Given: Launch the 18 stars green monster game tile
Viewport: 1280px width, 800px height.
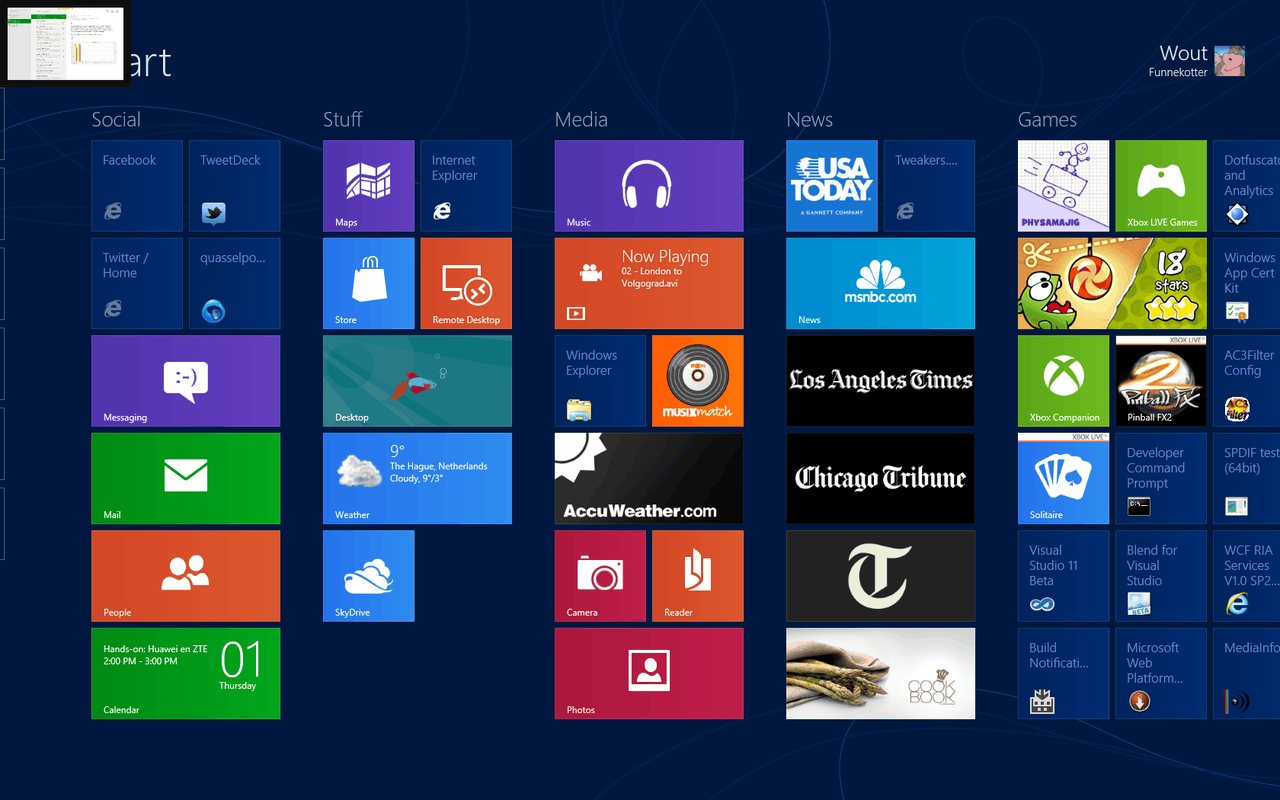Looking at the screenshot, I should point(1113,283).
